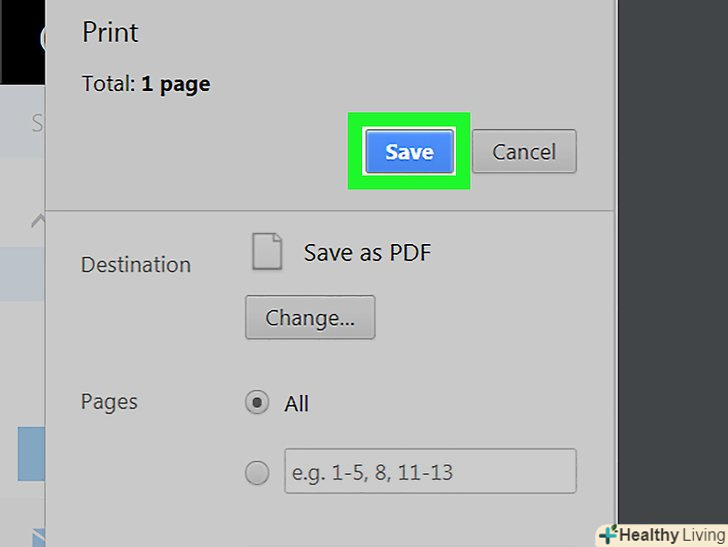The image size is (728, 547).
Task: Click the partially hidden blue envelope icon
Action: click(x=39, y=537)
